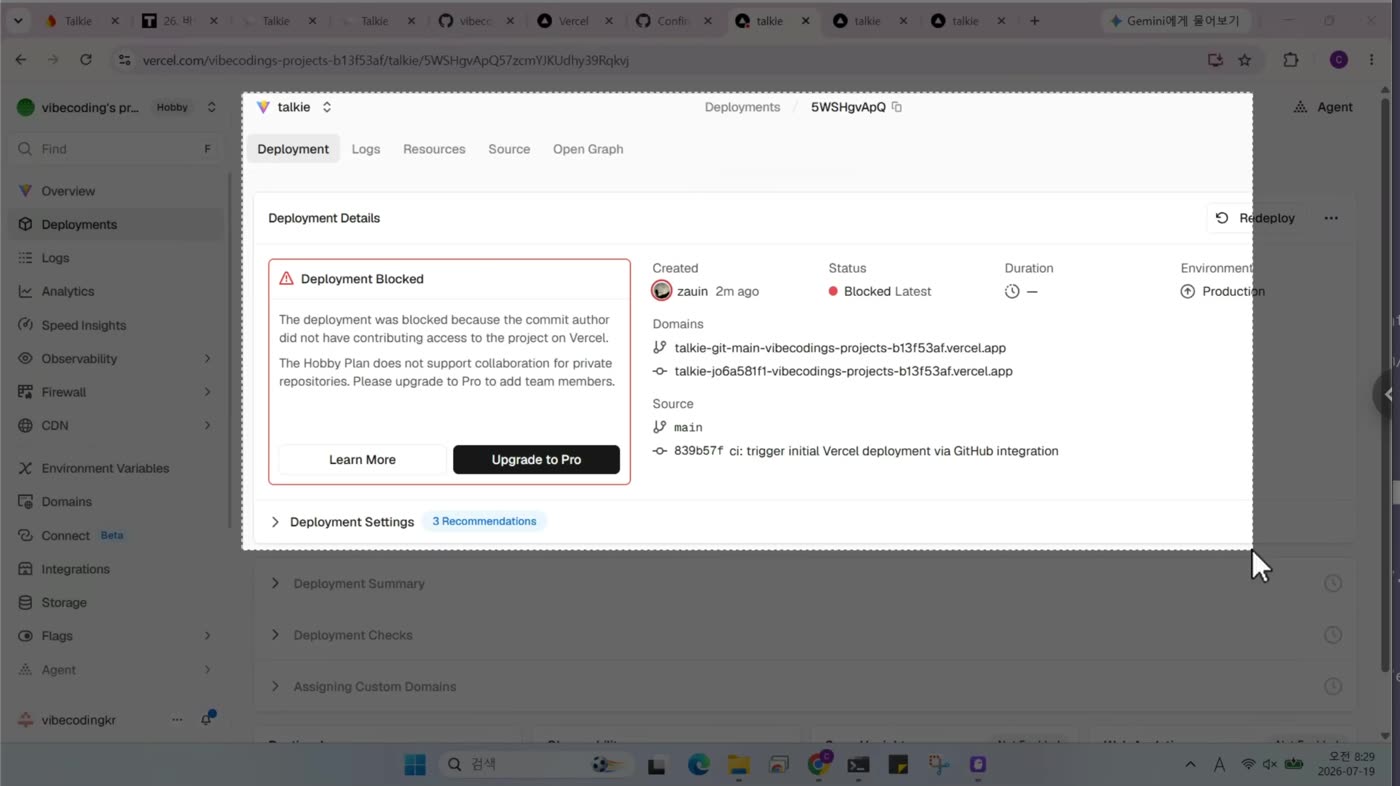Open the deployment more-options ellipsis menu
This screenshot has height=786, width=1400.
(x=1330, y=218)
